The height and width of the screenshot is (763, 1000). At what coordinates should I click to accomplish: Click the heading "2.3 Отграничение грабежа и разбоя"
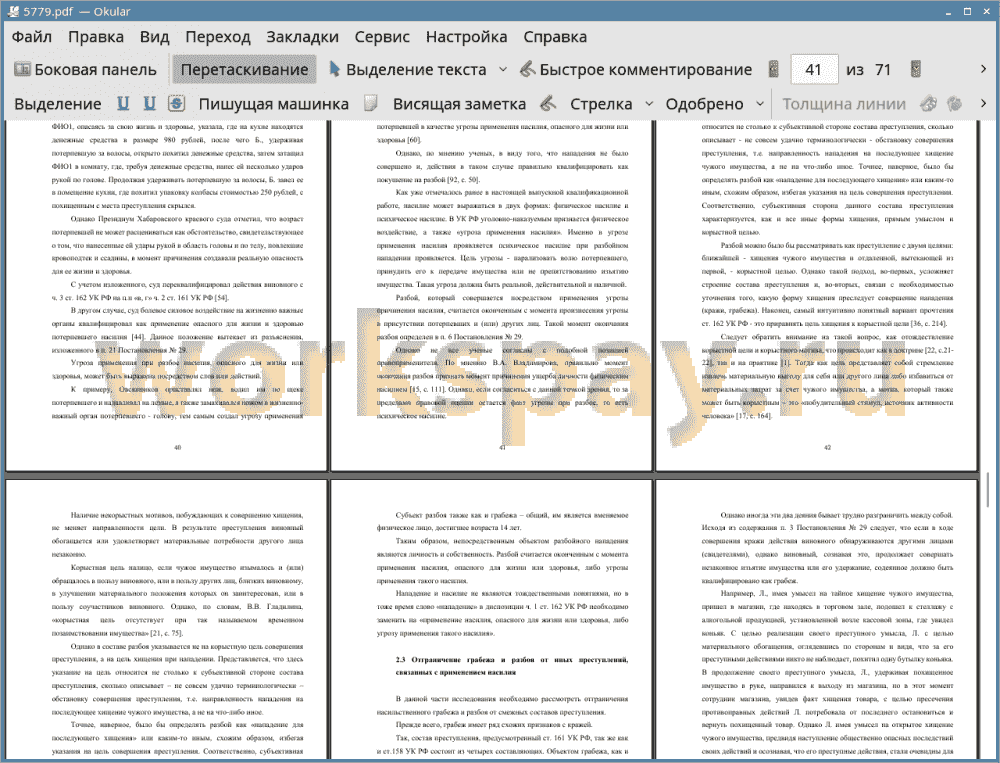coord(511,666)
